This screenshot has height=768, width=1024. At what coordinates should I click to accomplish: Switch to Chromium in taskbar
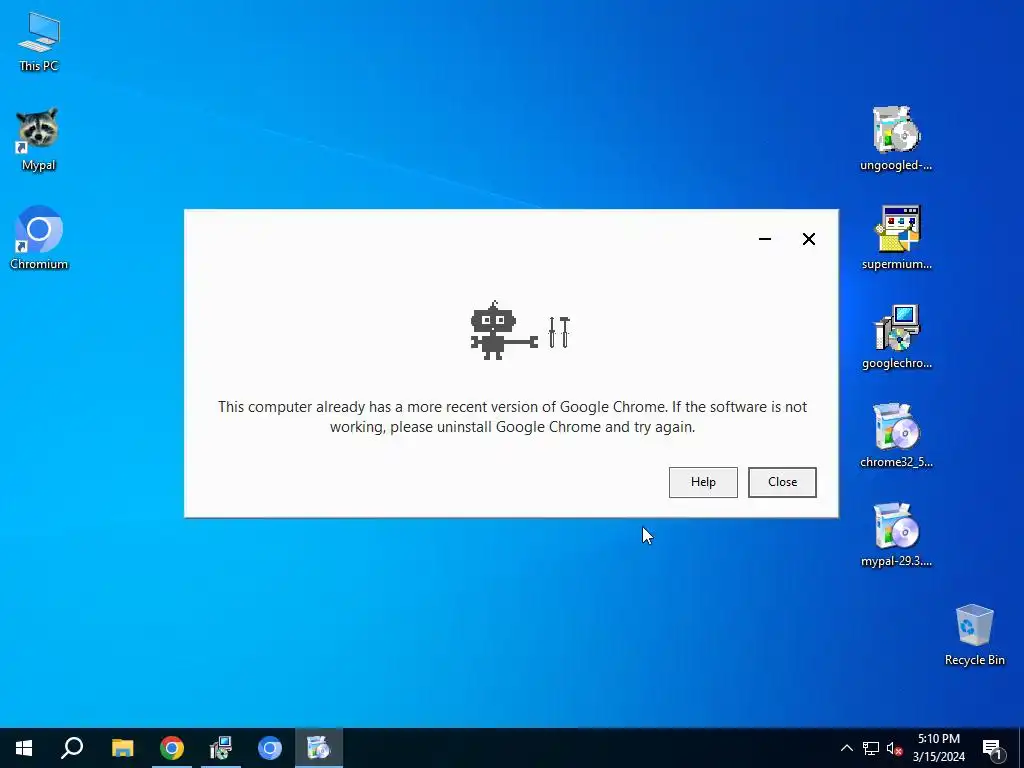tap(270, 748)
